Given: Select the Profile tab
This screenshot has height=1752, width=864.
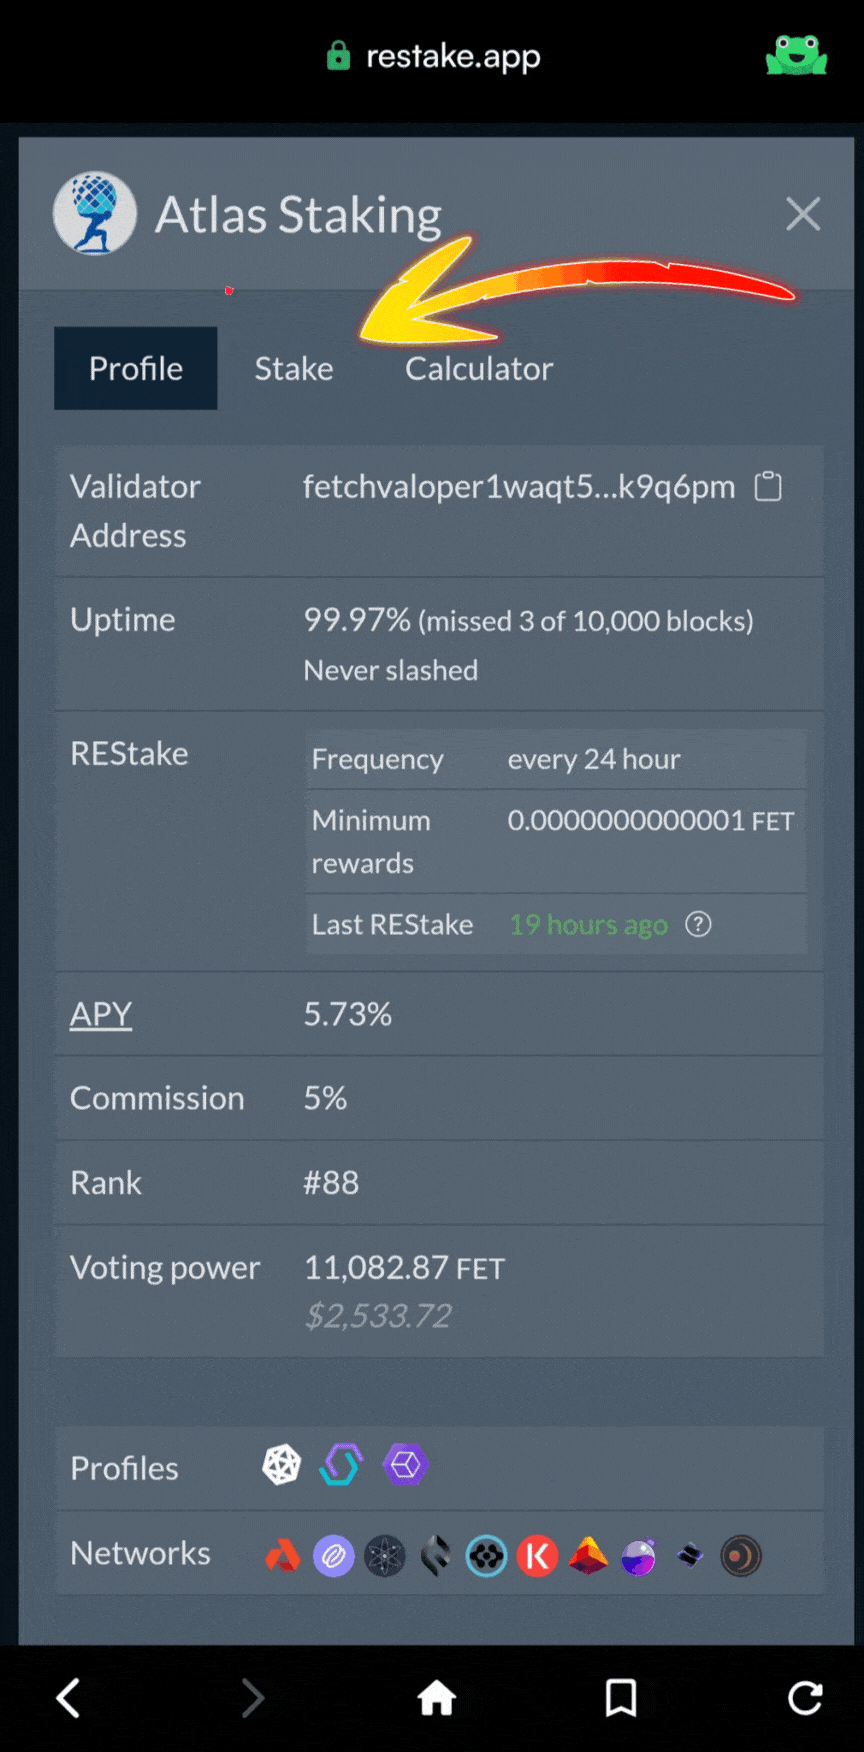Looking at the screenshot, I should [x=135, y=368].
